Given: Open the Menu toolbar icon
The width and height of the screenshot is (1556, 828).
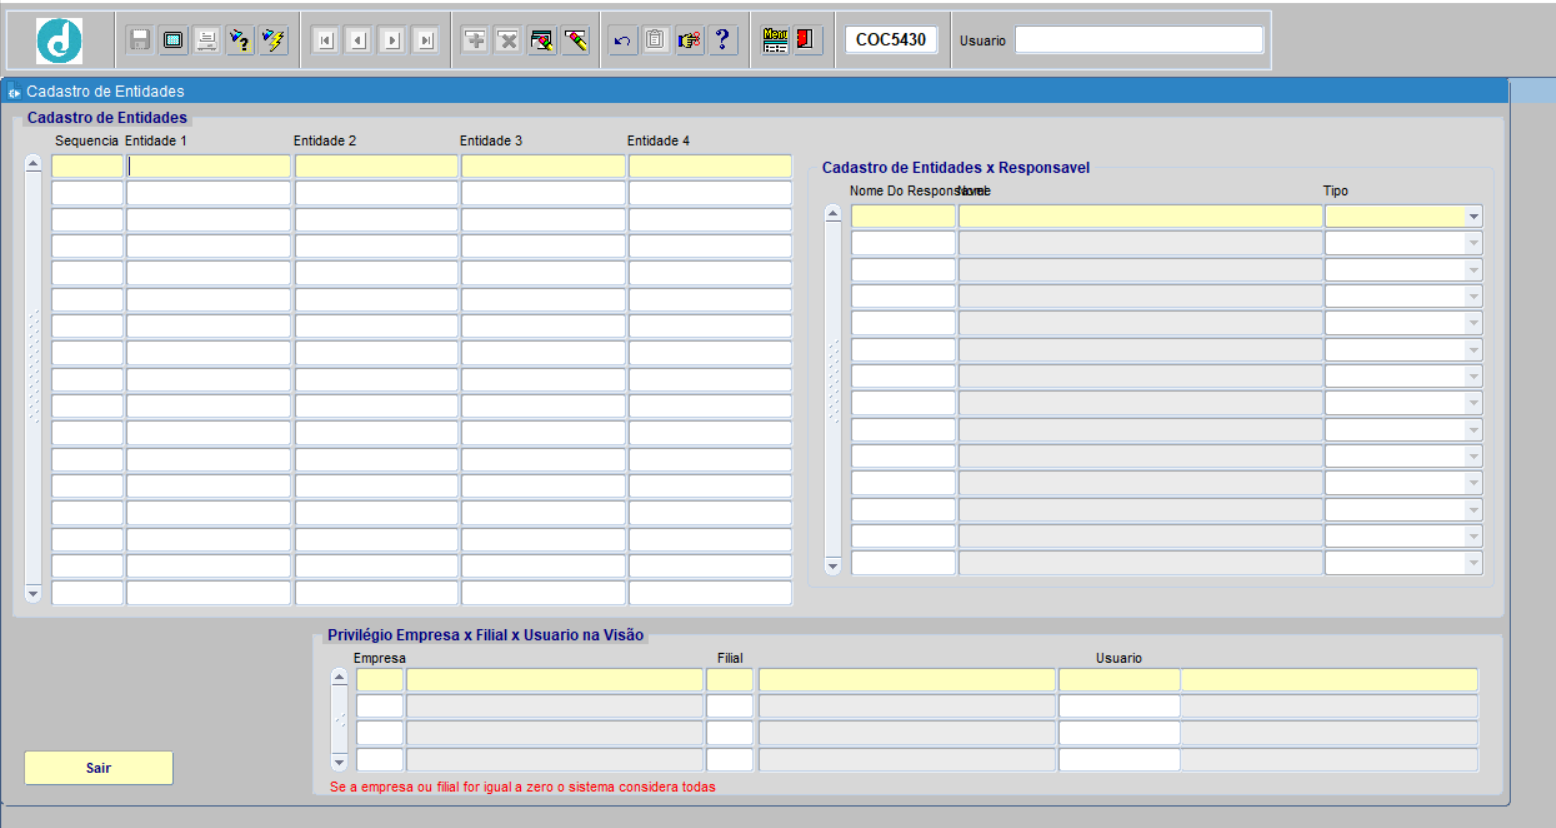Looking at the screenshot, I should [x=775, y=40].
